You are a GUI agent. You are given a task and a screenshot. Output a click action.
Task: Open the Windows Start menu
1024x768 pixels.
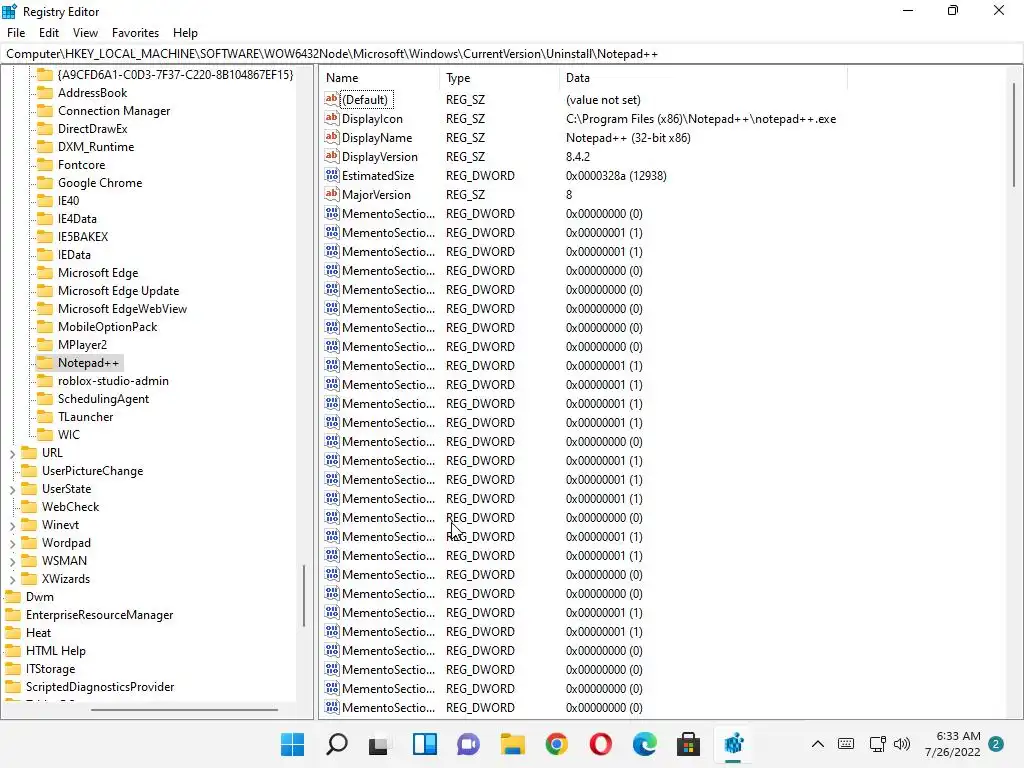(292, 744)
